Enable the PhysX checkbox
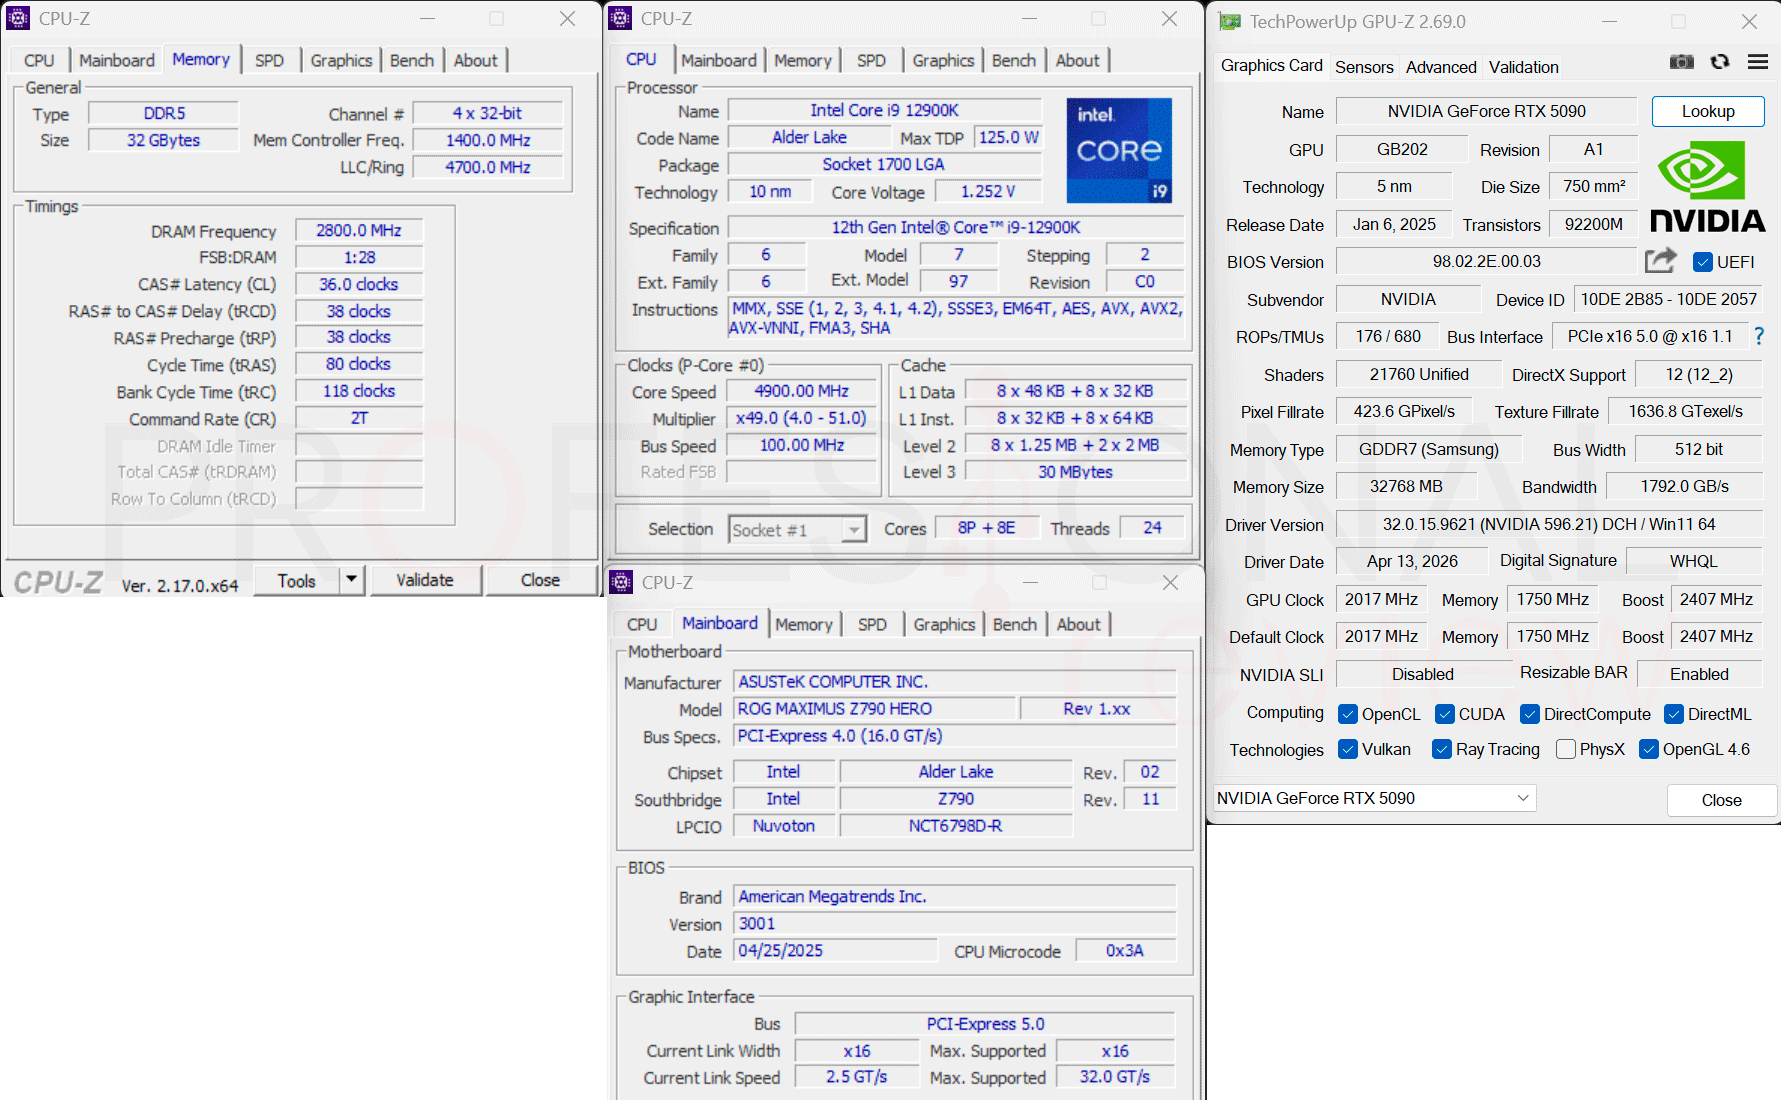1781x1100 pixels. (1566, 749)
